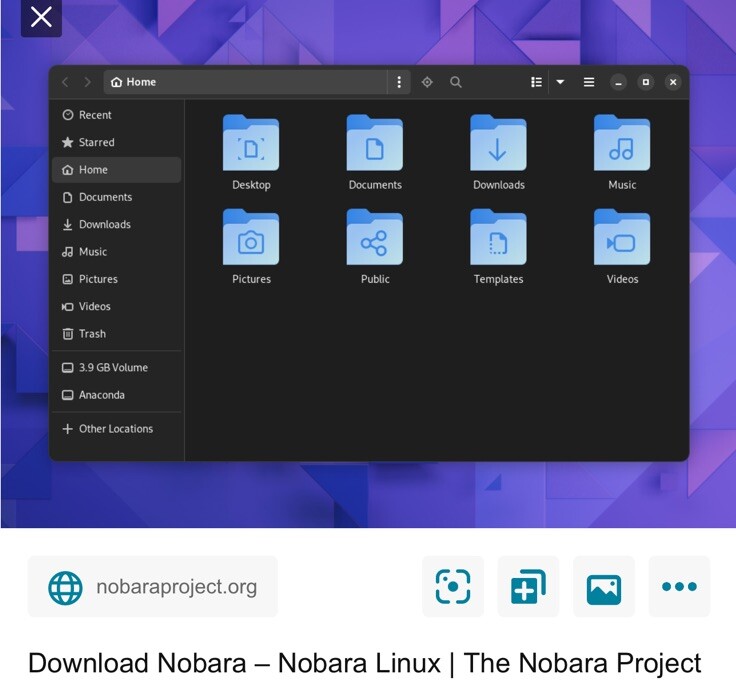Close the file manager window

[x=673, y=82]
